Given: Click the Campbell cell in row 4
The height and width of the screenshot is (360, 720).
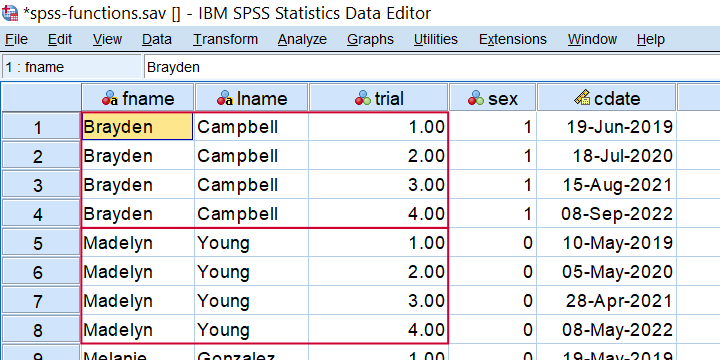Looking at the screenshot, I should click(x=251, y=214).
